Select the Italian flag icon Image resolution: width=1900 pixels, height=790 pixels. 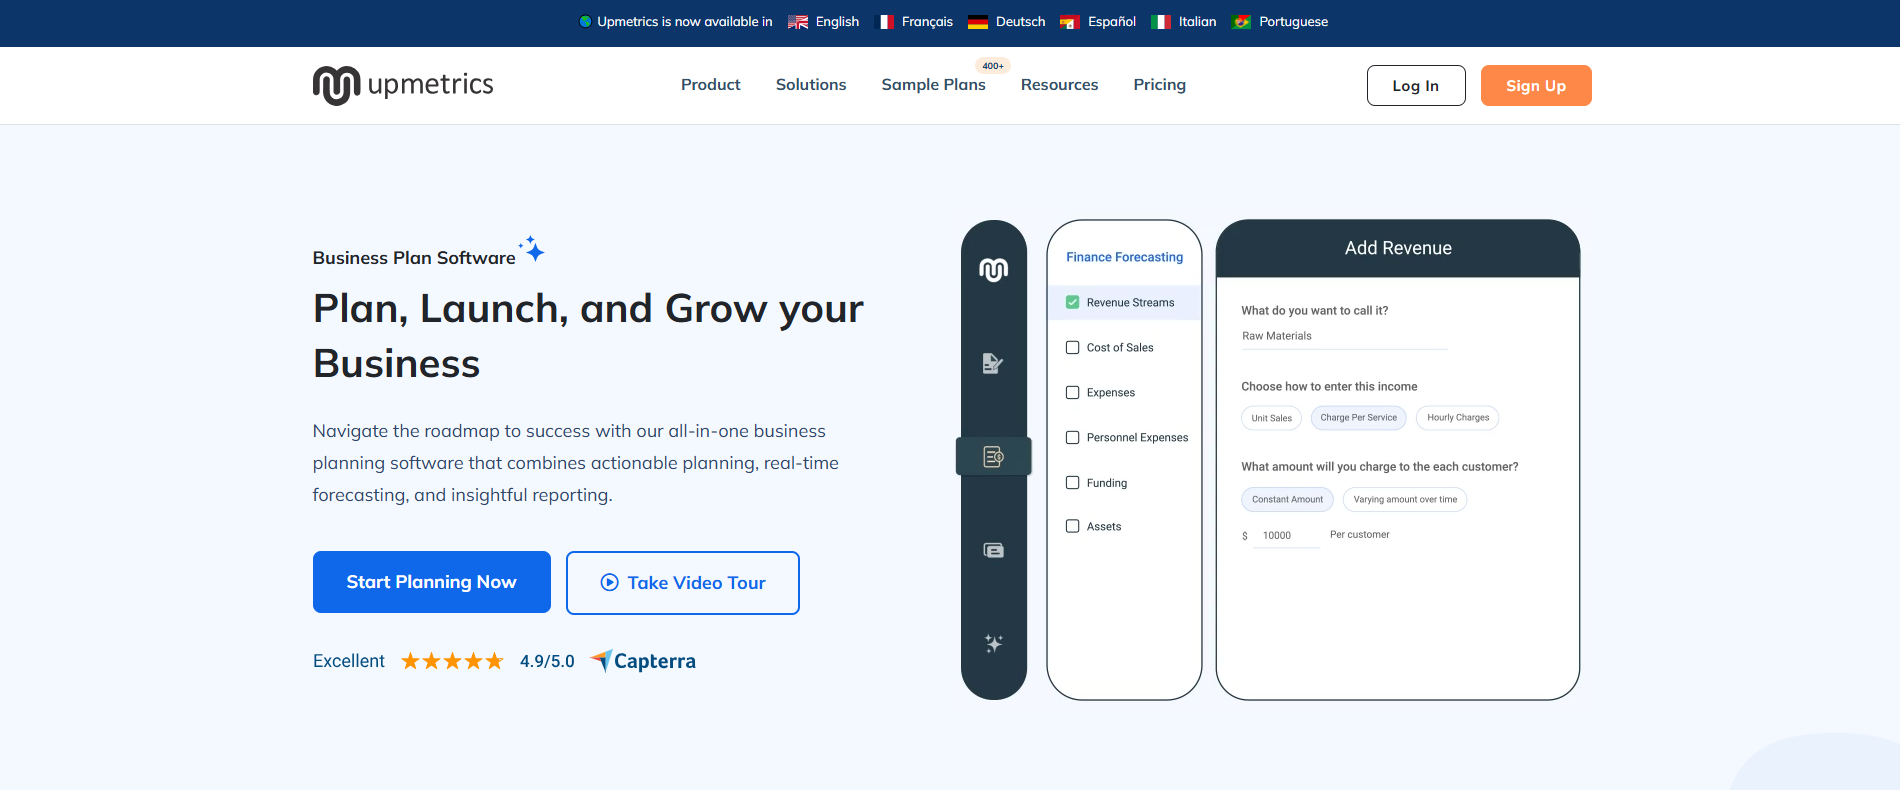pos(1161,22)
